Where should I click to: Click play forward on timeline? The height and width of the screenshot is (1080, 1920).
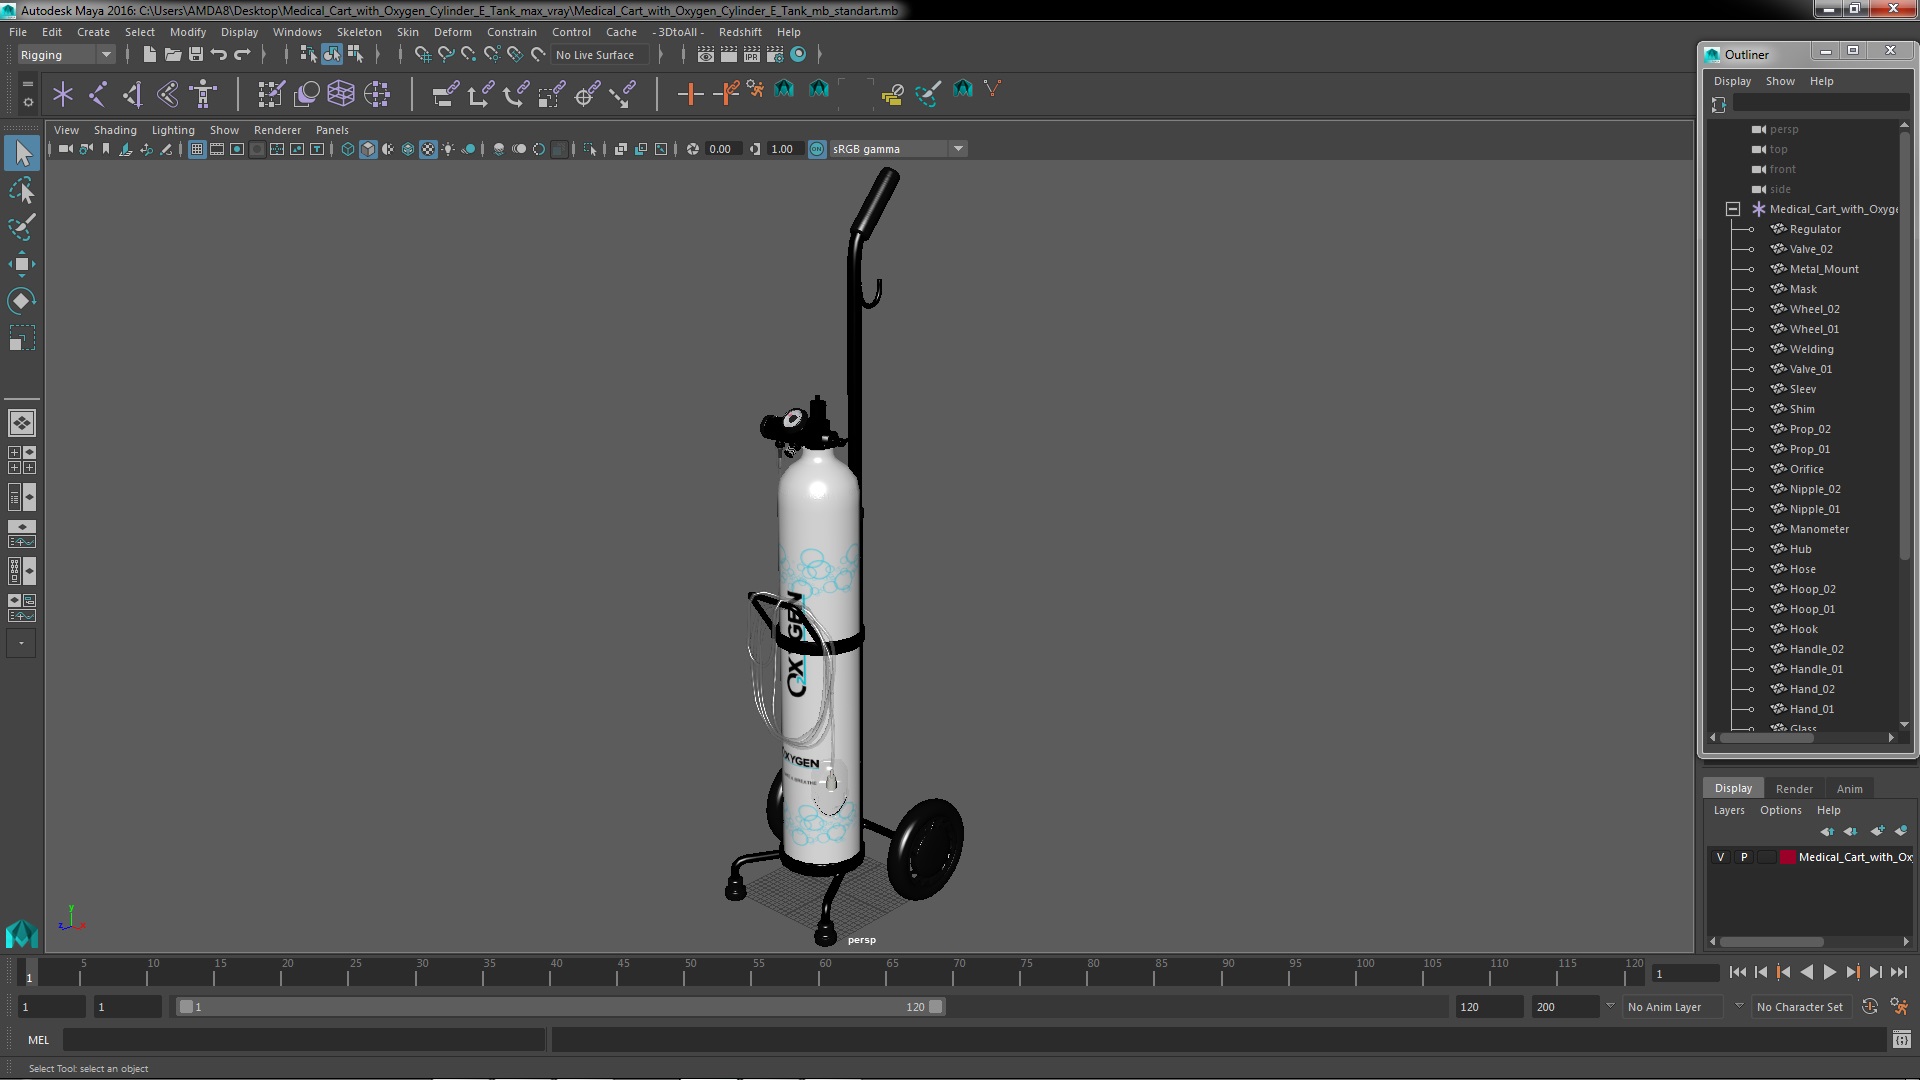pyautogui.click(x=1829, y=972)
